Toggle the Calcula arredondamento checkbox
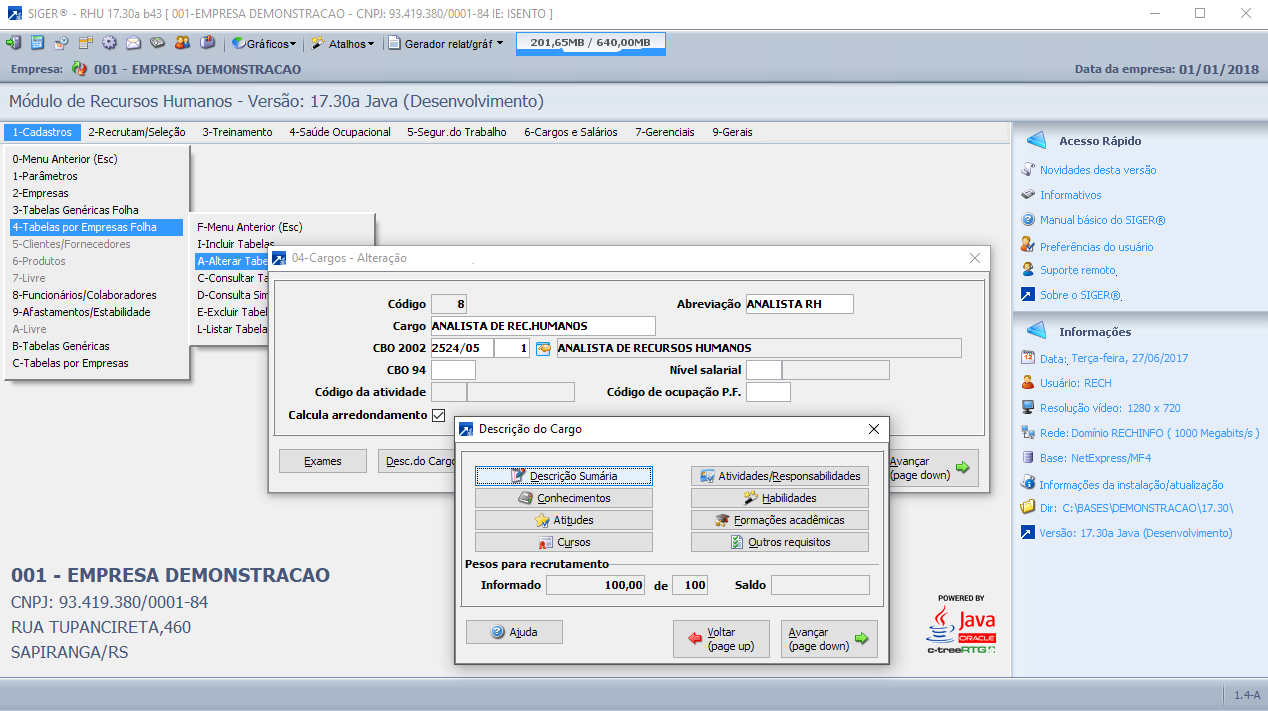The width and height of the screenshot is (1268, 711). click(x=438, y=415)
